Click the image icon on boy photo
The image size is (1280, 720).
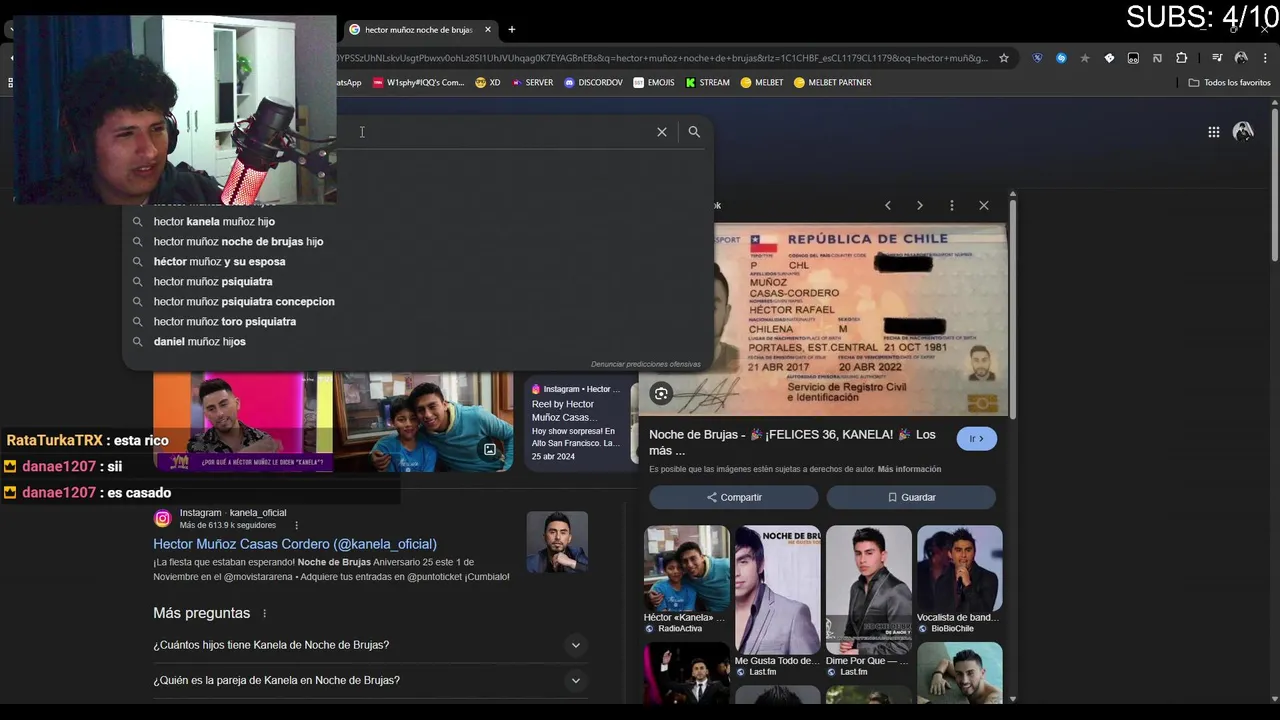coord(490,450)
